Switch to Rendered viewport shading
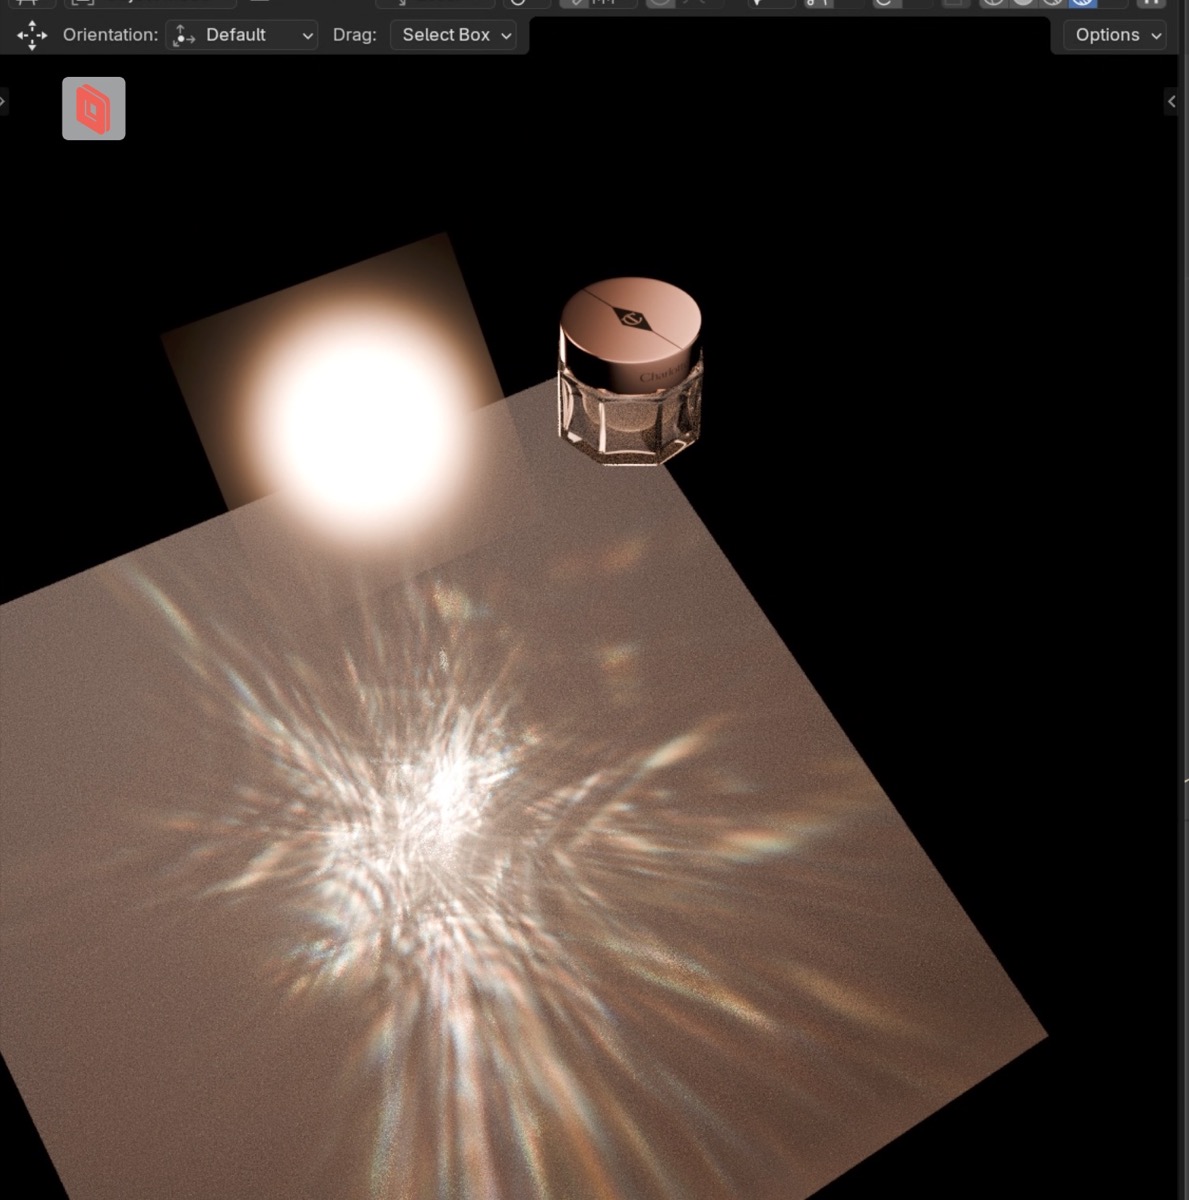Image resolution: width=1189 pixels, height=1200 pixels. [1082, 3]
